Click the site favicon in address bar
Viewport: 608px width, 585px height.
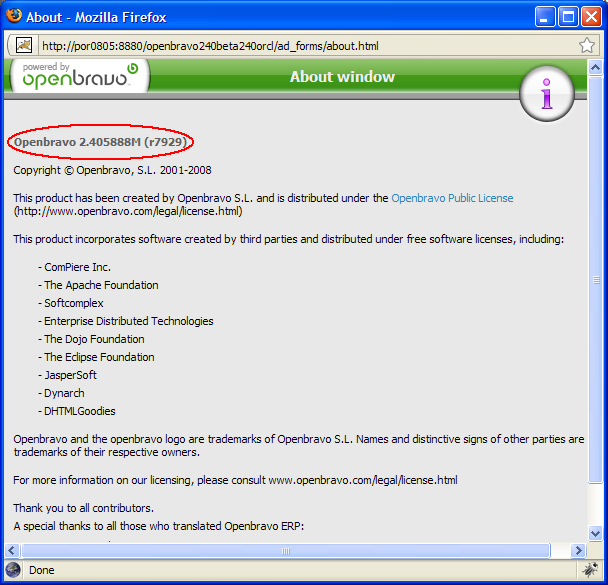tap(24, 45)
